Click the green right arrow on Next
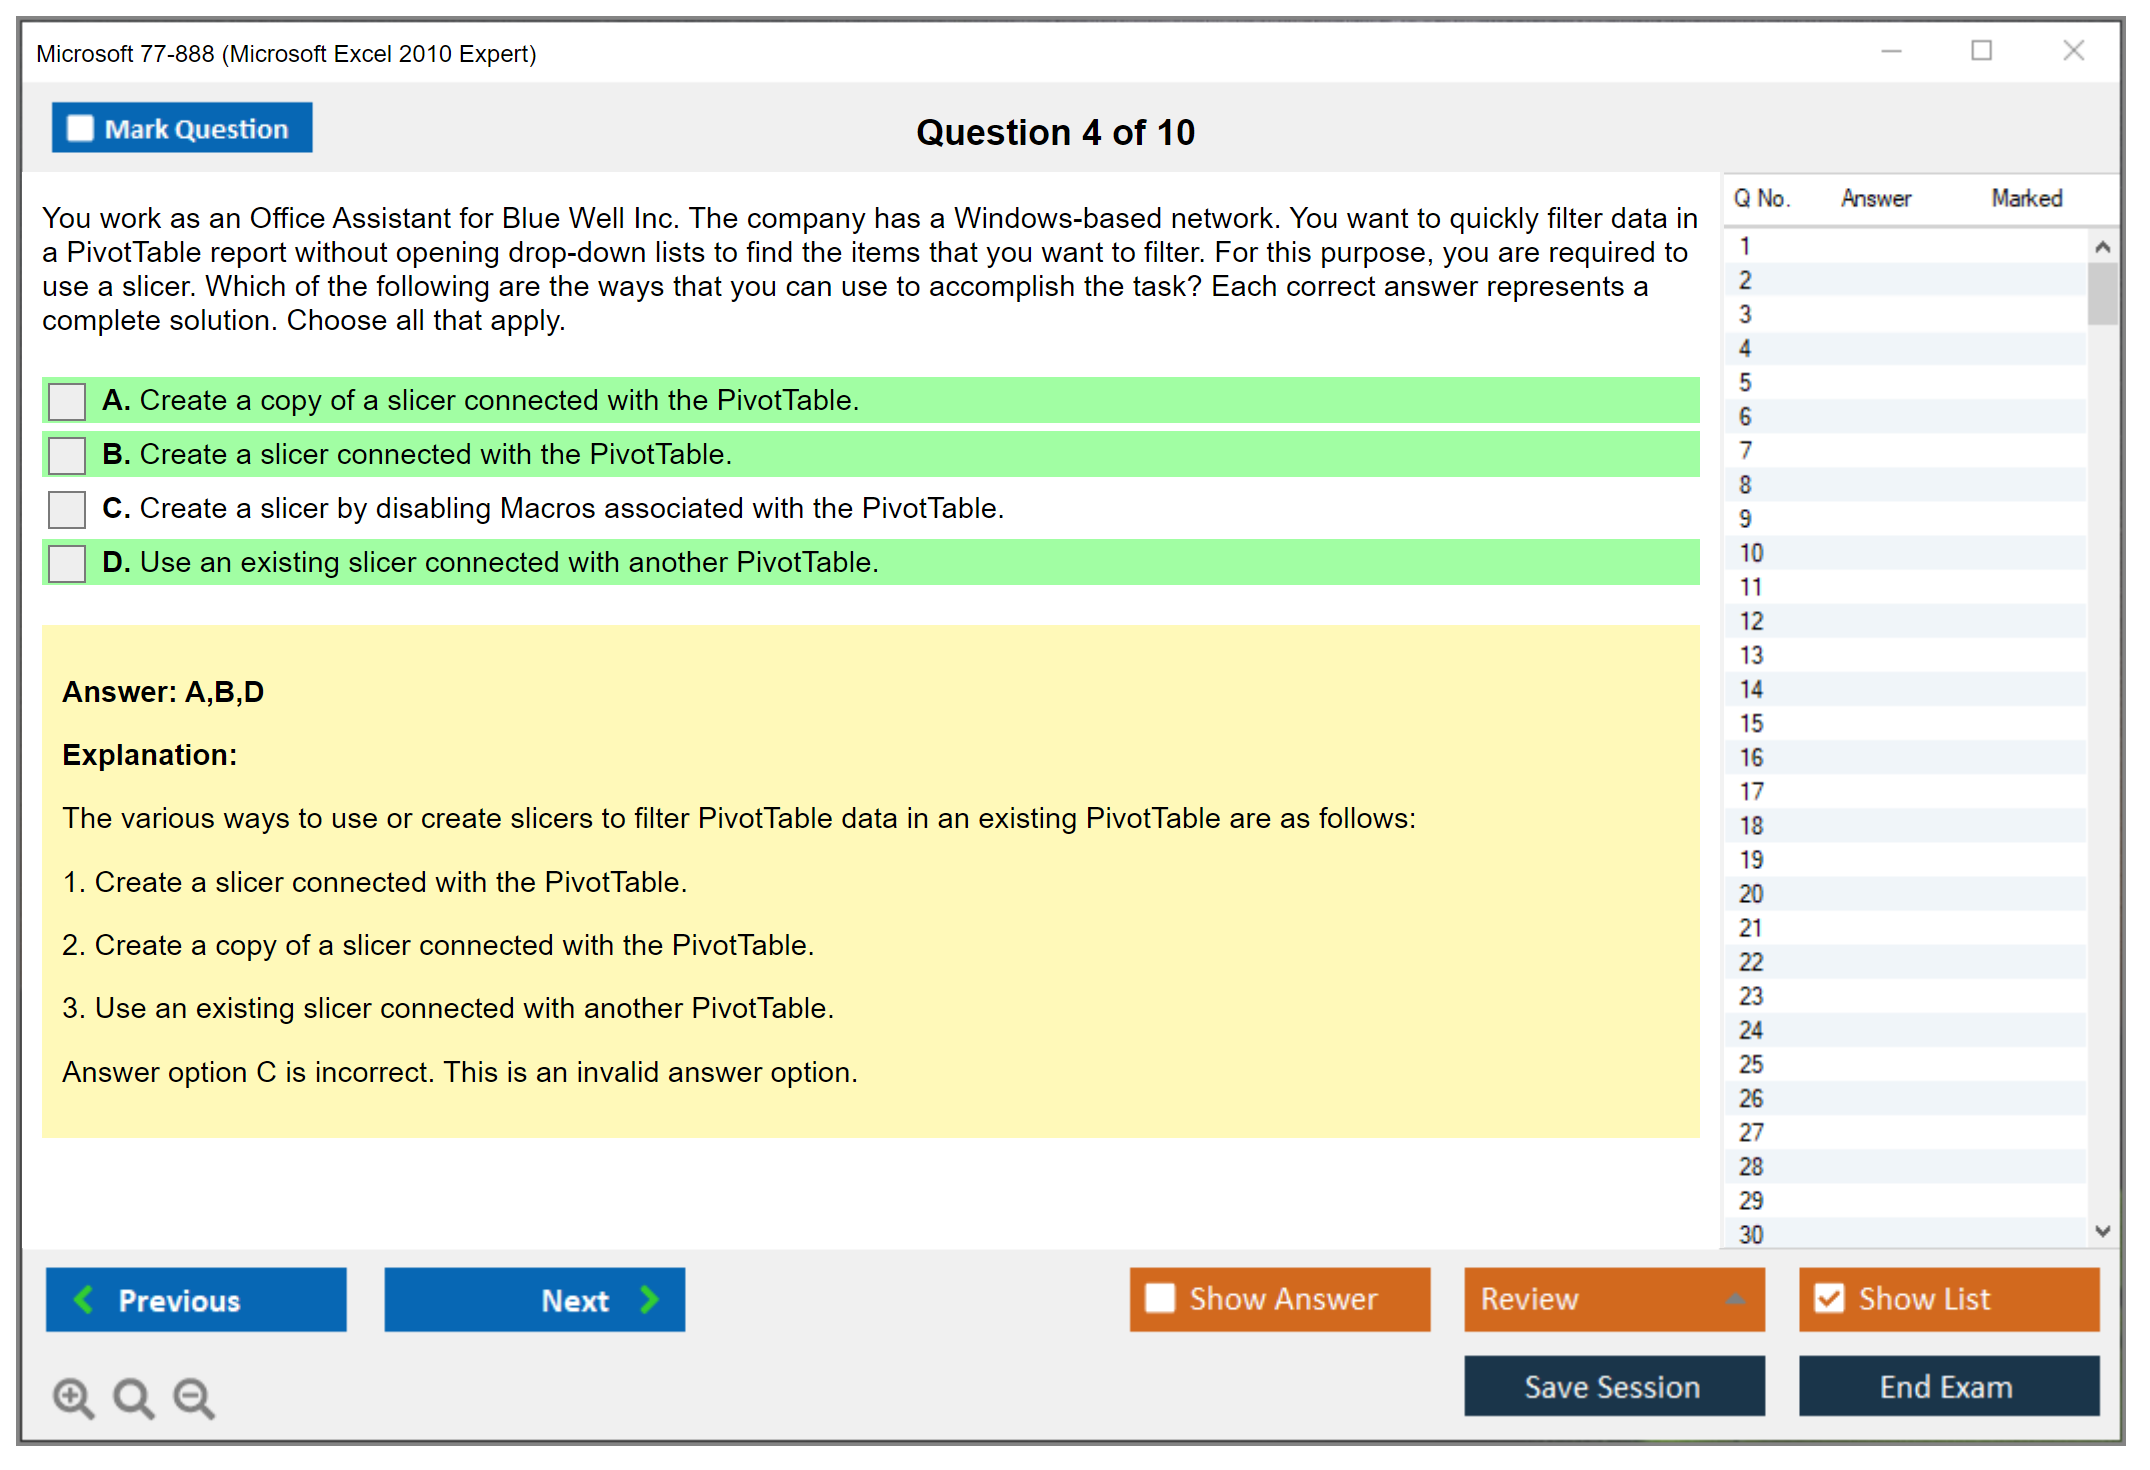The height and width of the screenshot is (1470, 2150). click(649, 1299)
